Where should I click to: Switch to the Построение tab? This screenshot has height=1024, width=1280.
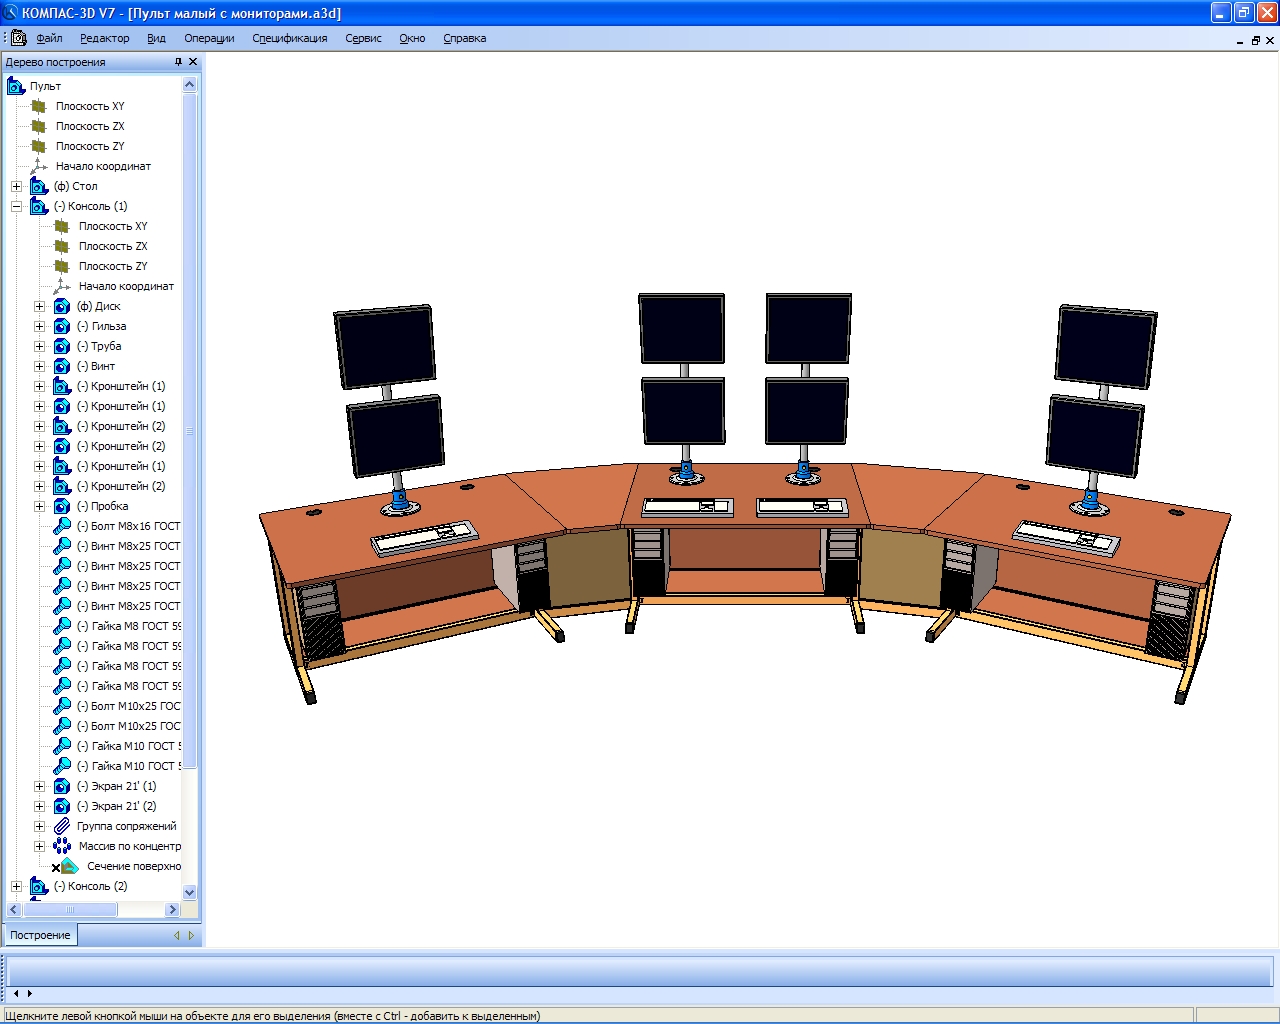point(40,935)
